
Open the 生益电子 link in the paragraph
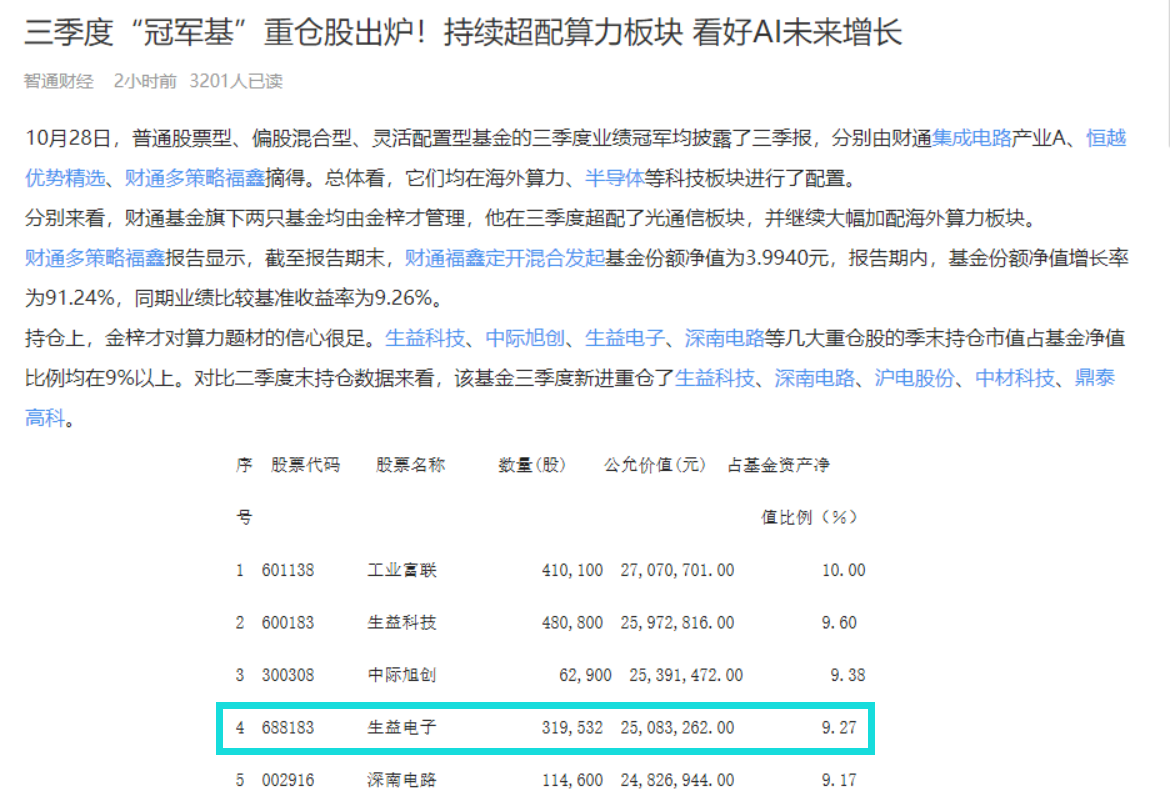click(x=625, y=338)
